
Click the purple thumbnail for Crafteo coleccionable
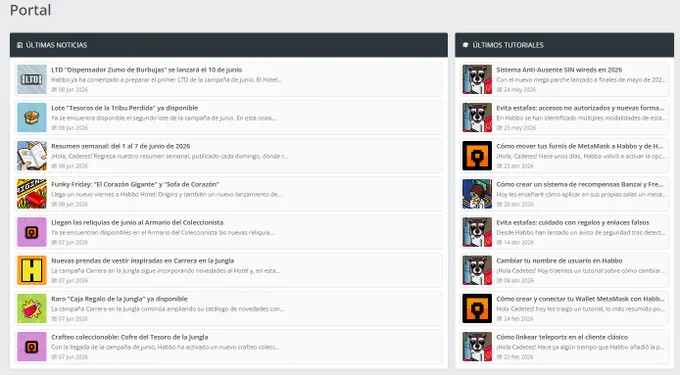(32, 346)
